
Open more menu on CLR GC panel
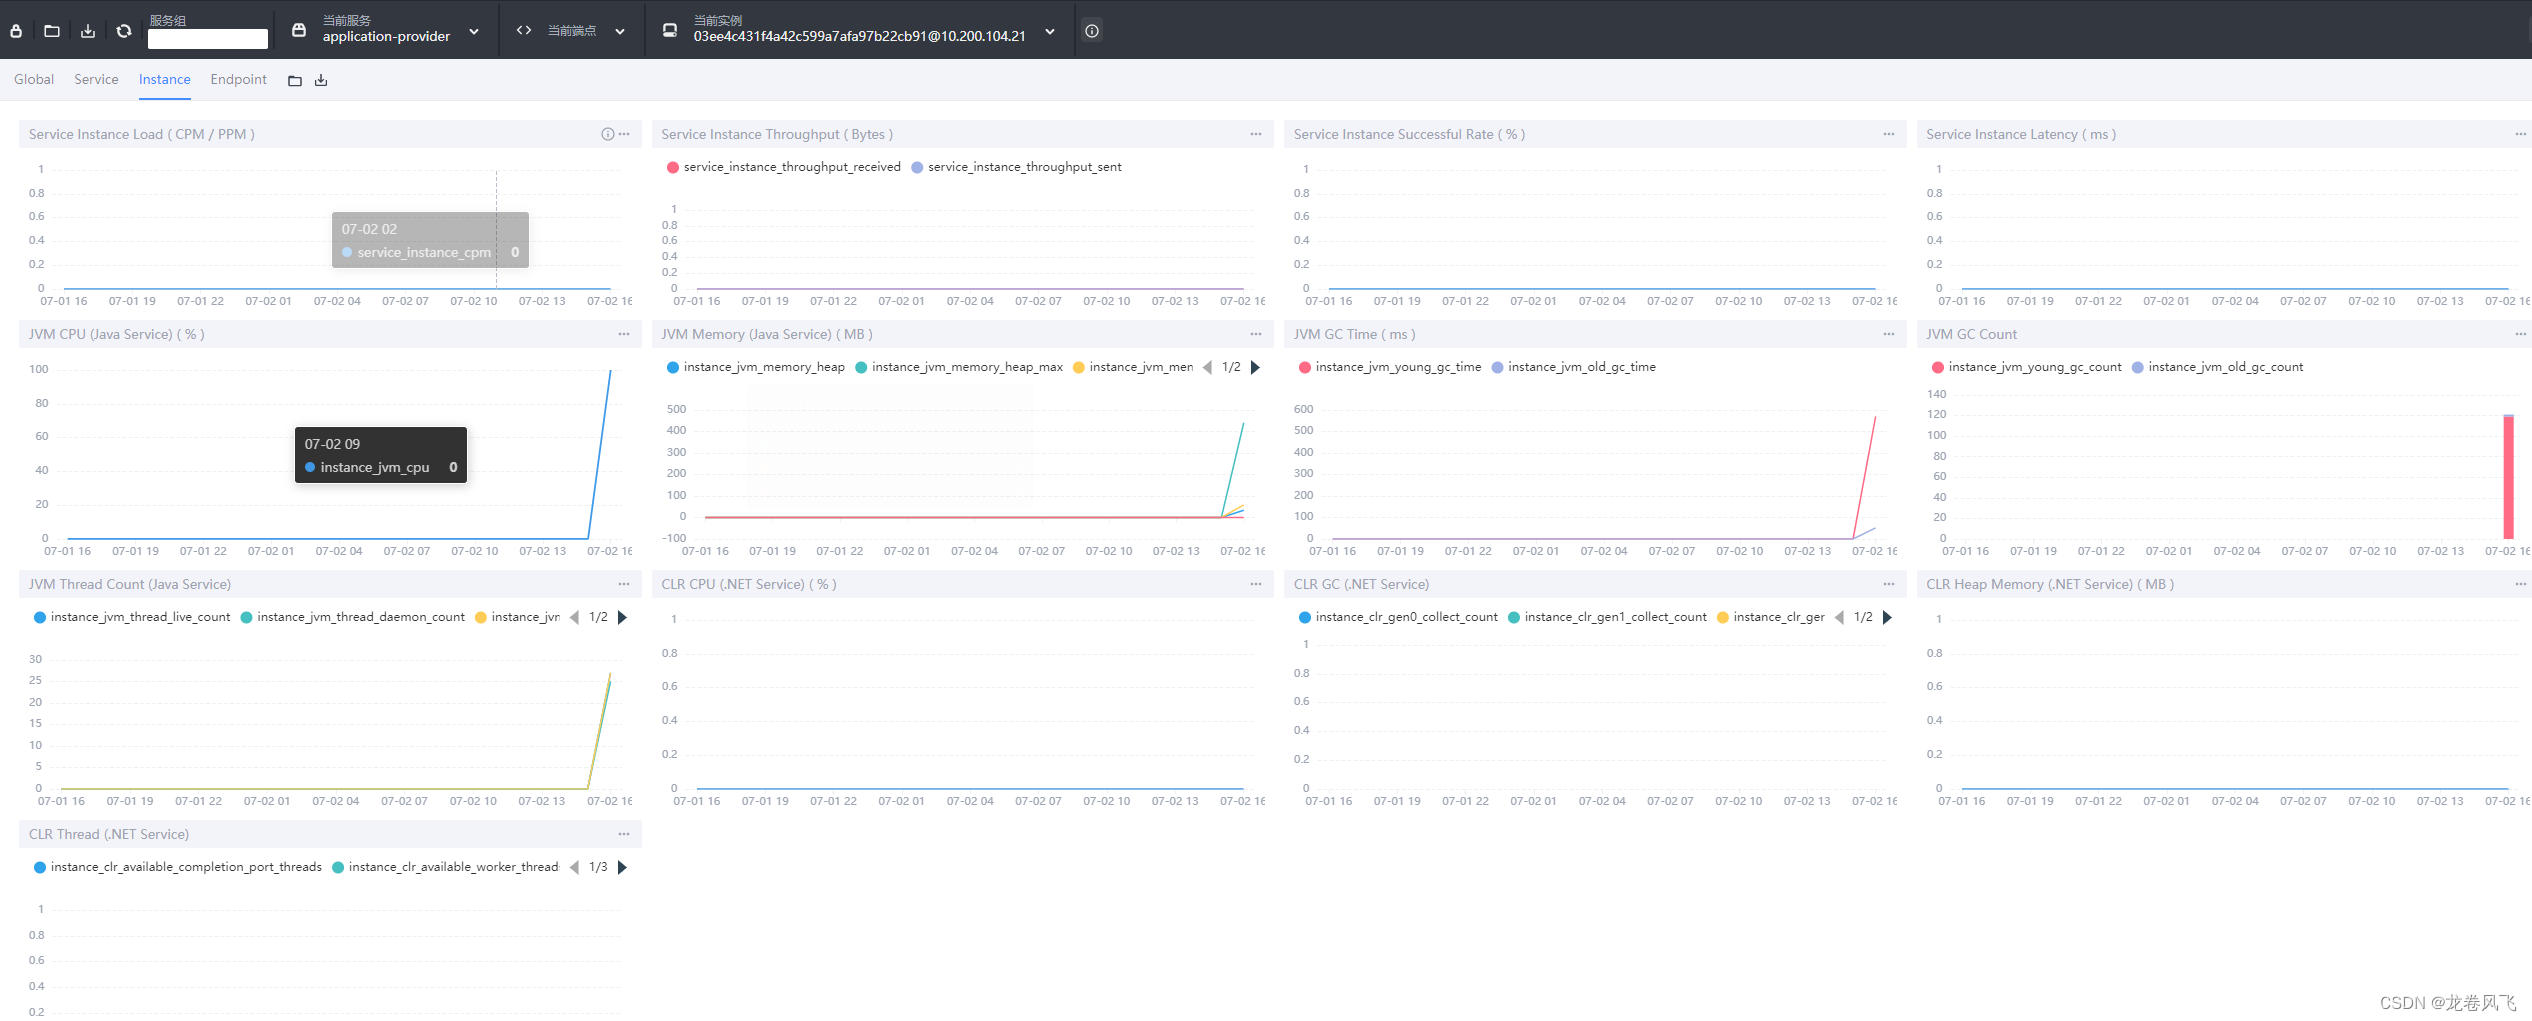click(x=1889, y=584)
